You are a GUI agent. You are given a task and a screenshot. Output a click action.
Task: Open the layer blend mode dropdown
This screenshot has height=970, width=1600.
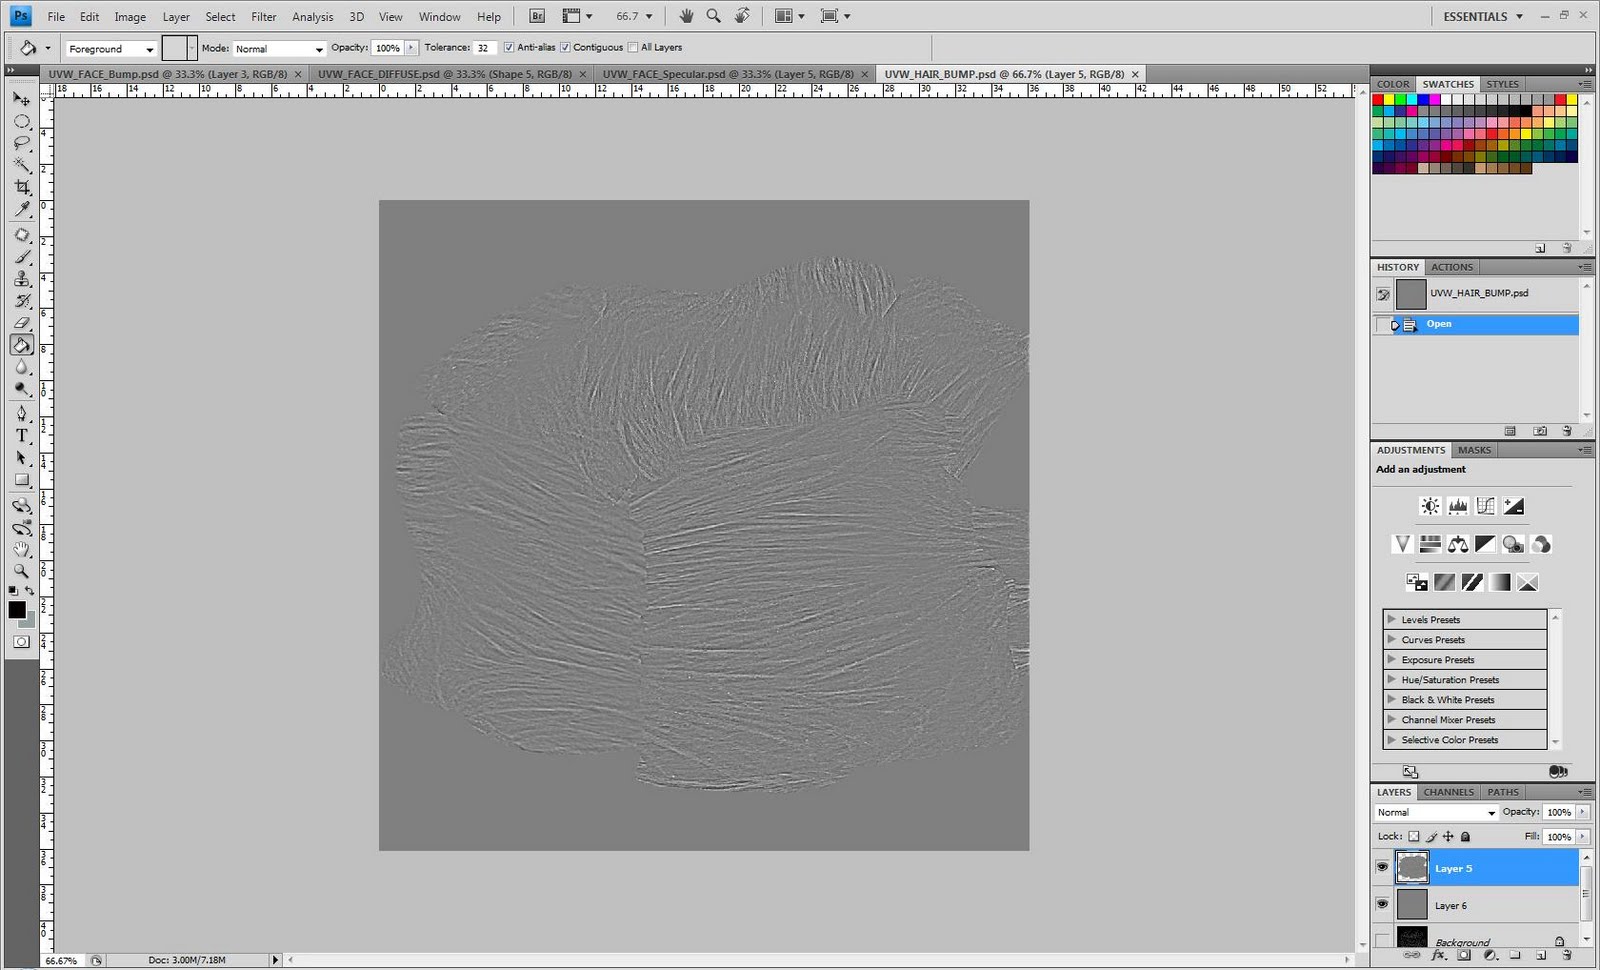click(x=1436, y=812)
